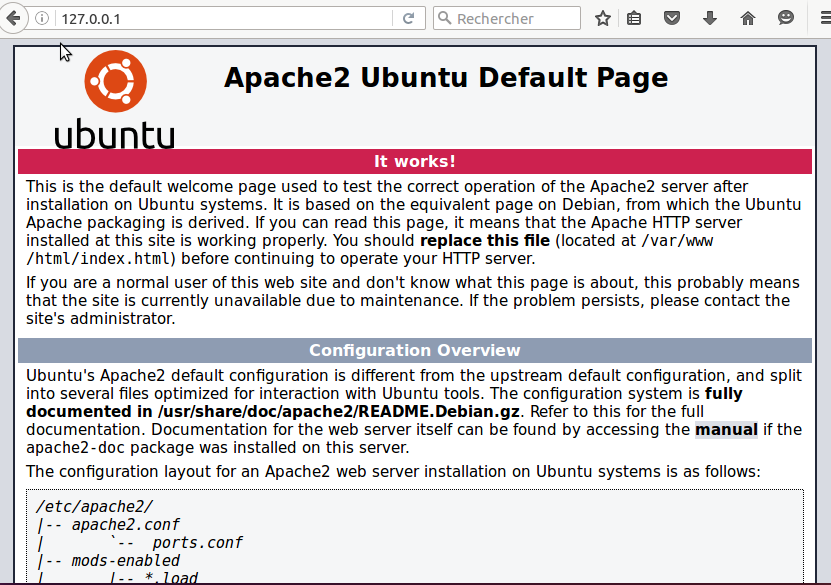Screen dimensions: 831x585
Task: Click the ports.conf entry in layout
Action: point(197,543)
